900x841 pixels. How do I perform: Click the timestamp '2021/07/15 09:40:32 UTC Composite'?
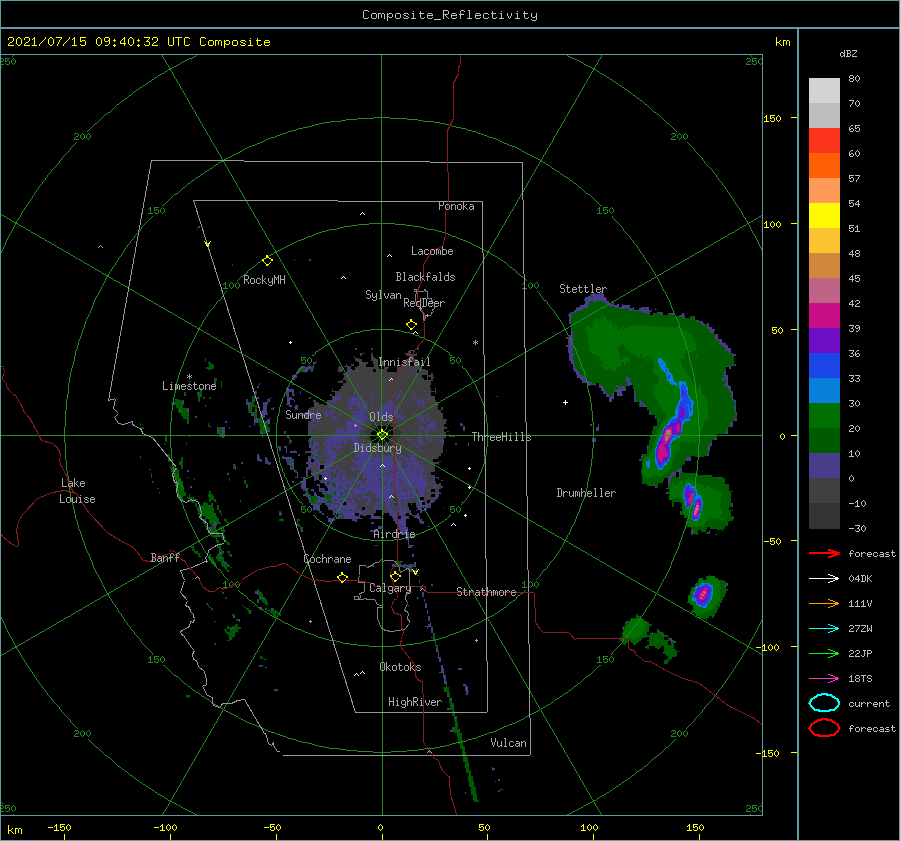(x=138, y=42)
